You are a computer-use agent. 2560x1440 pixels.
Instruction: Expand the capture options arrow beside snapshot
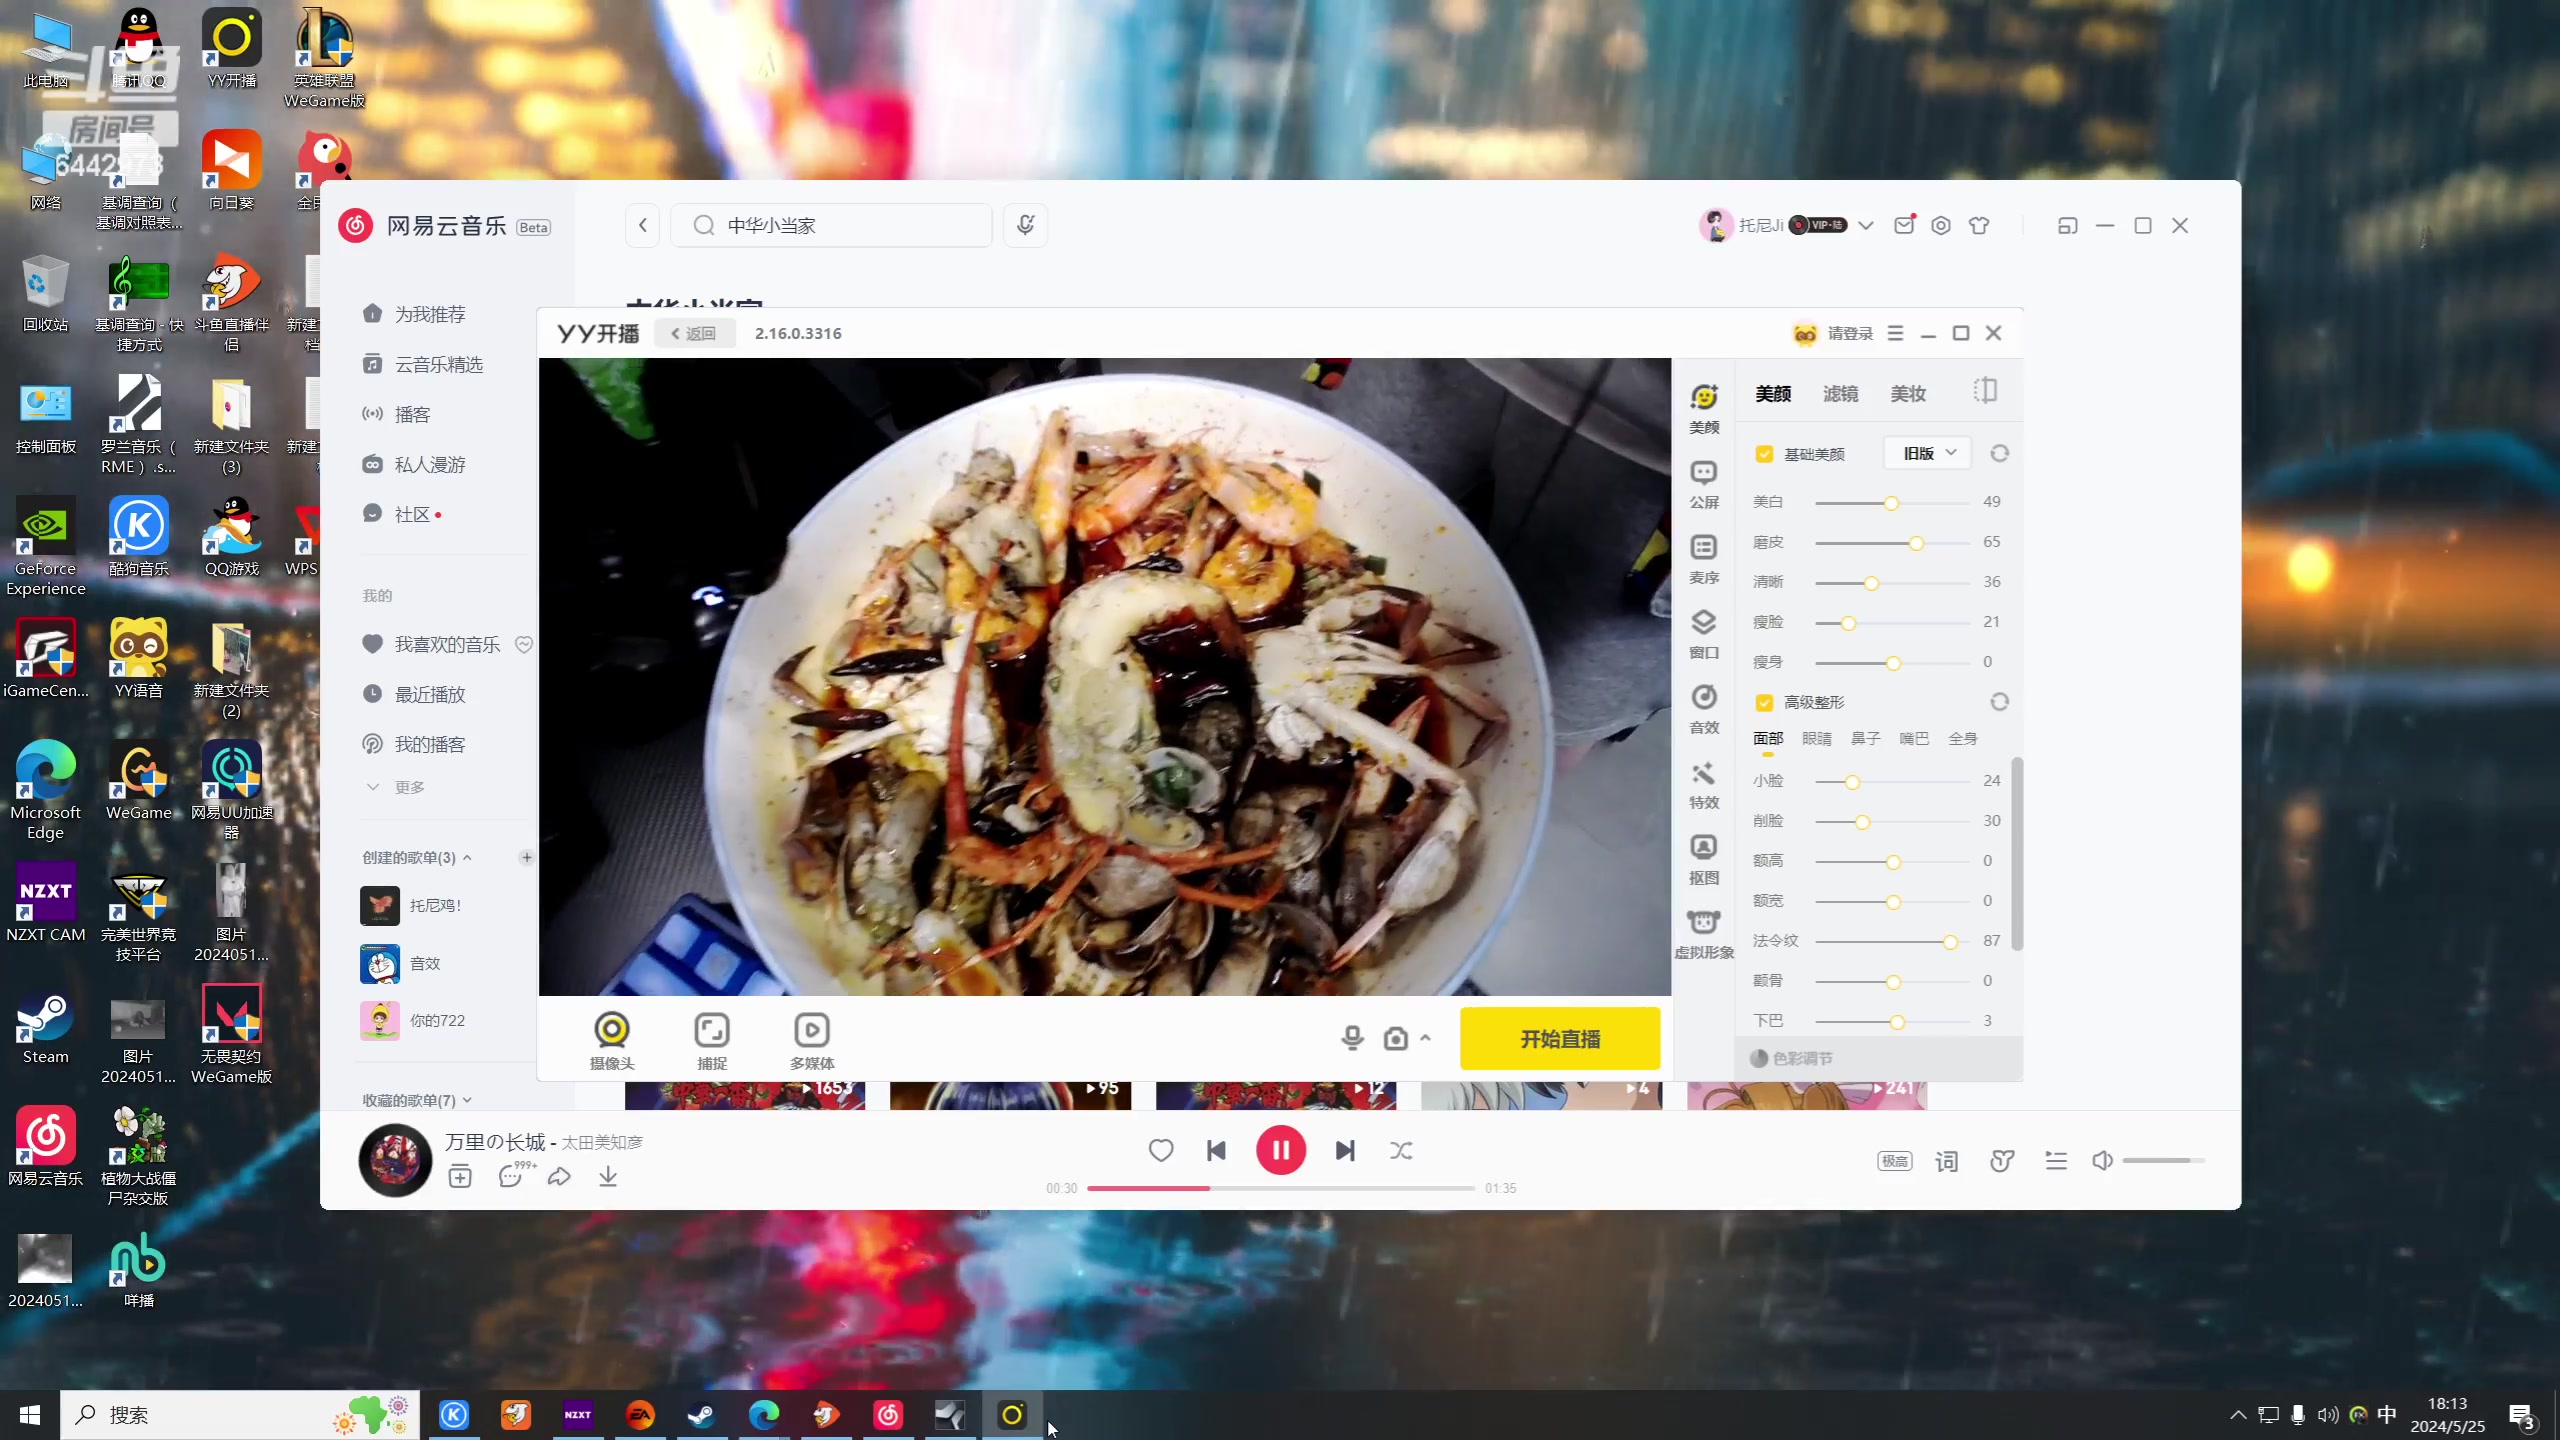1425,1038
